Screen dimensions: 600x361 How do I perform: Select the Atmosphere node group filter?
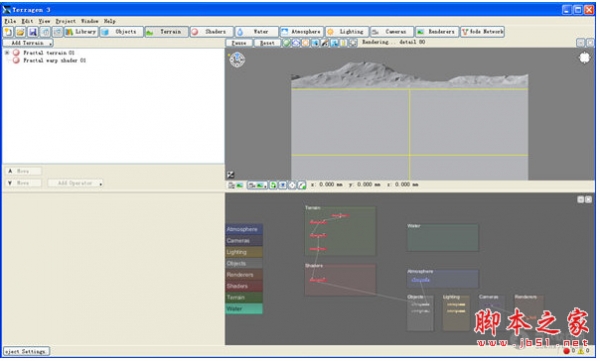(x=244, y=229)
